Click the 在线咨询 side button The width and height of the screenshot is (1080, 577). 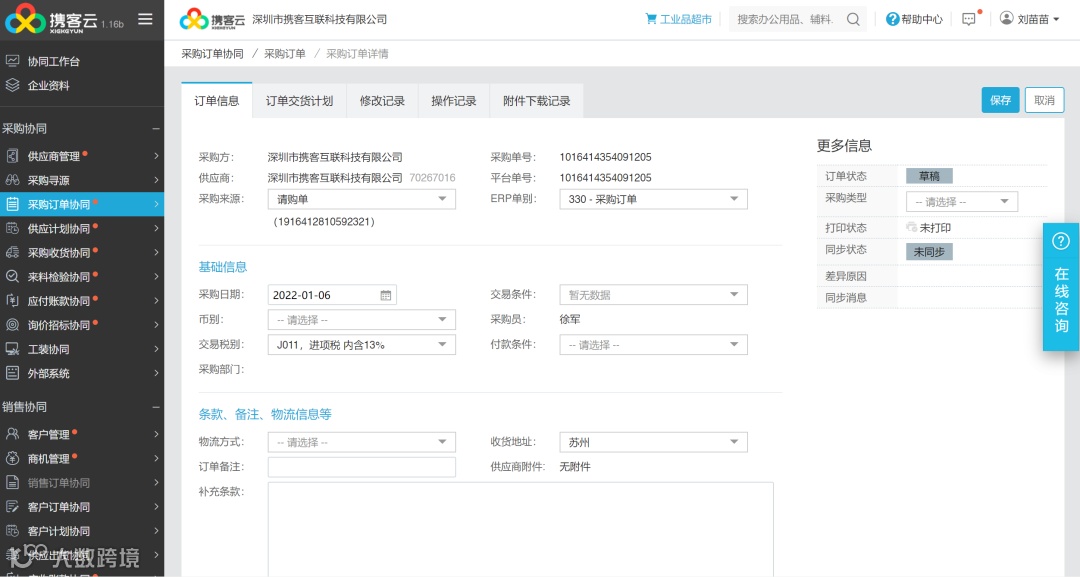tap(1061, 287)
